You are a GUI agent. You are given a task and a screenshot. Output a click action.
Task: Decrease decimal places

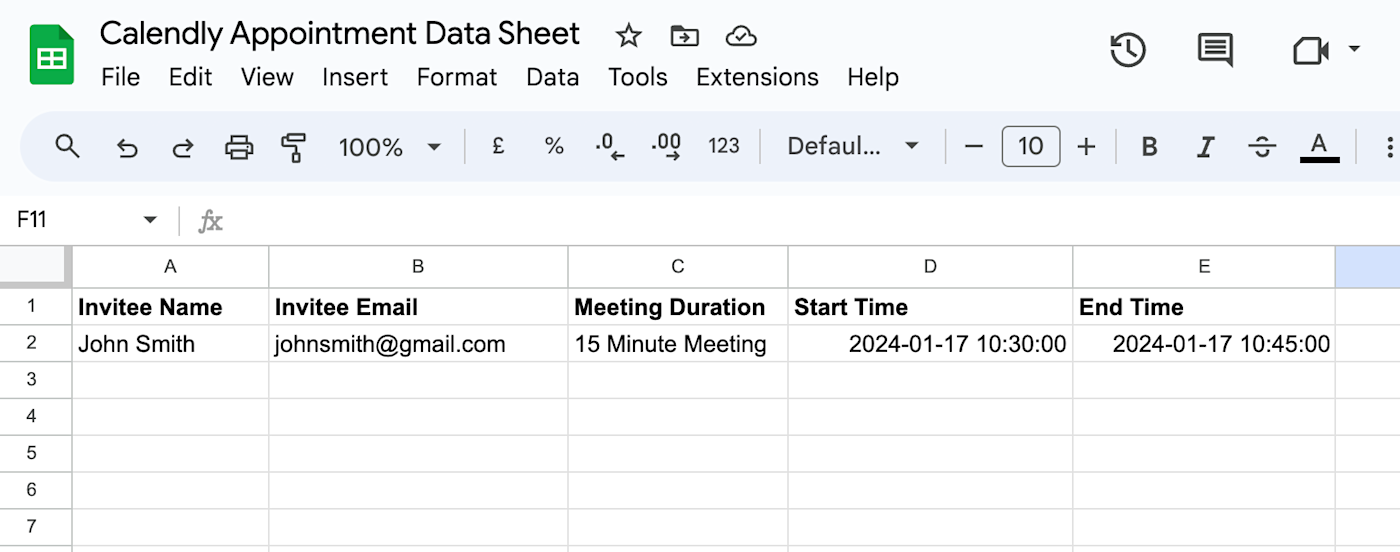(609, 147)
